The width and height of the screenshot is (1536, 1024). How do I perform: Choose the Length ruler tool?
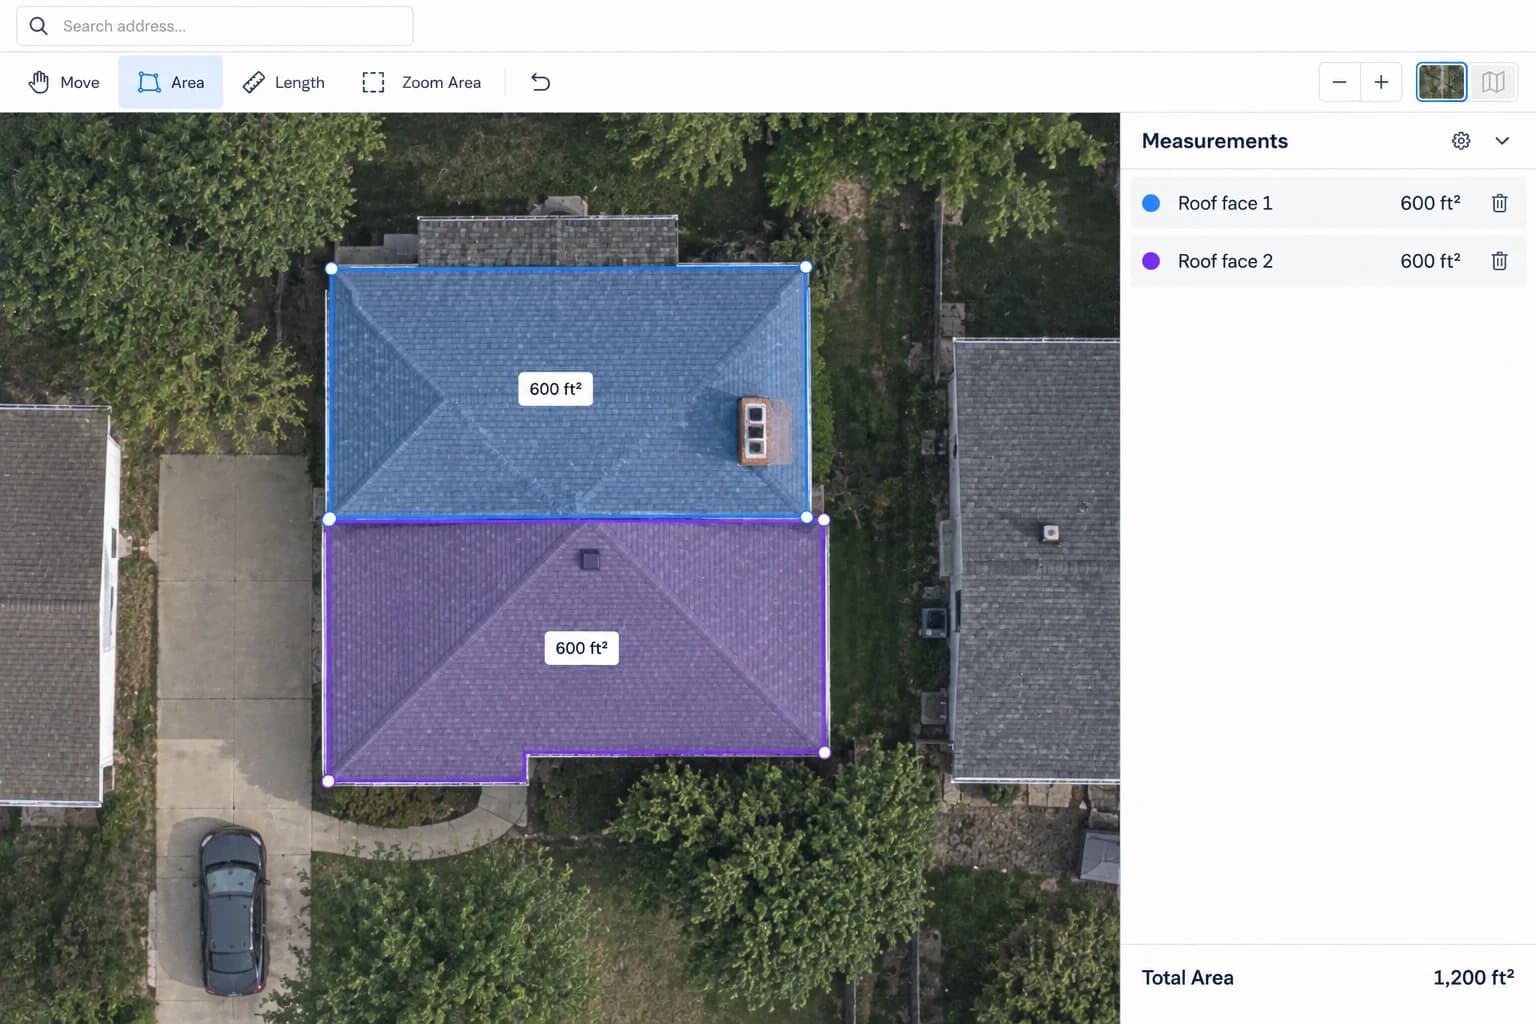(284, 82)
